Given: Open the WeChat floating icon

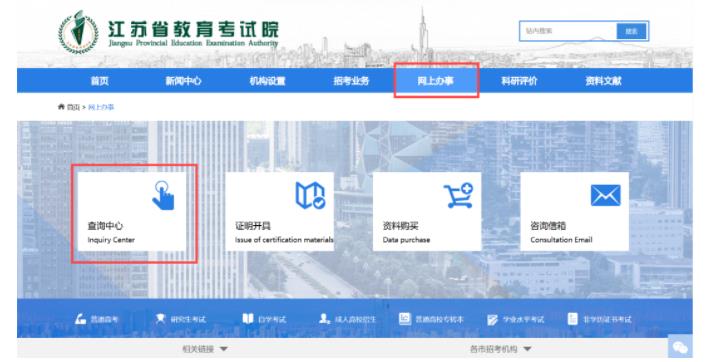Looking at the screenshot, I should click(x=680, y=347).
